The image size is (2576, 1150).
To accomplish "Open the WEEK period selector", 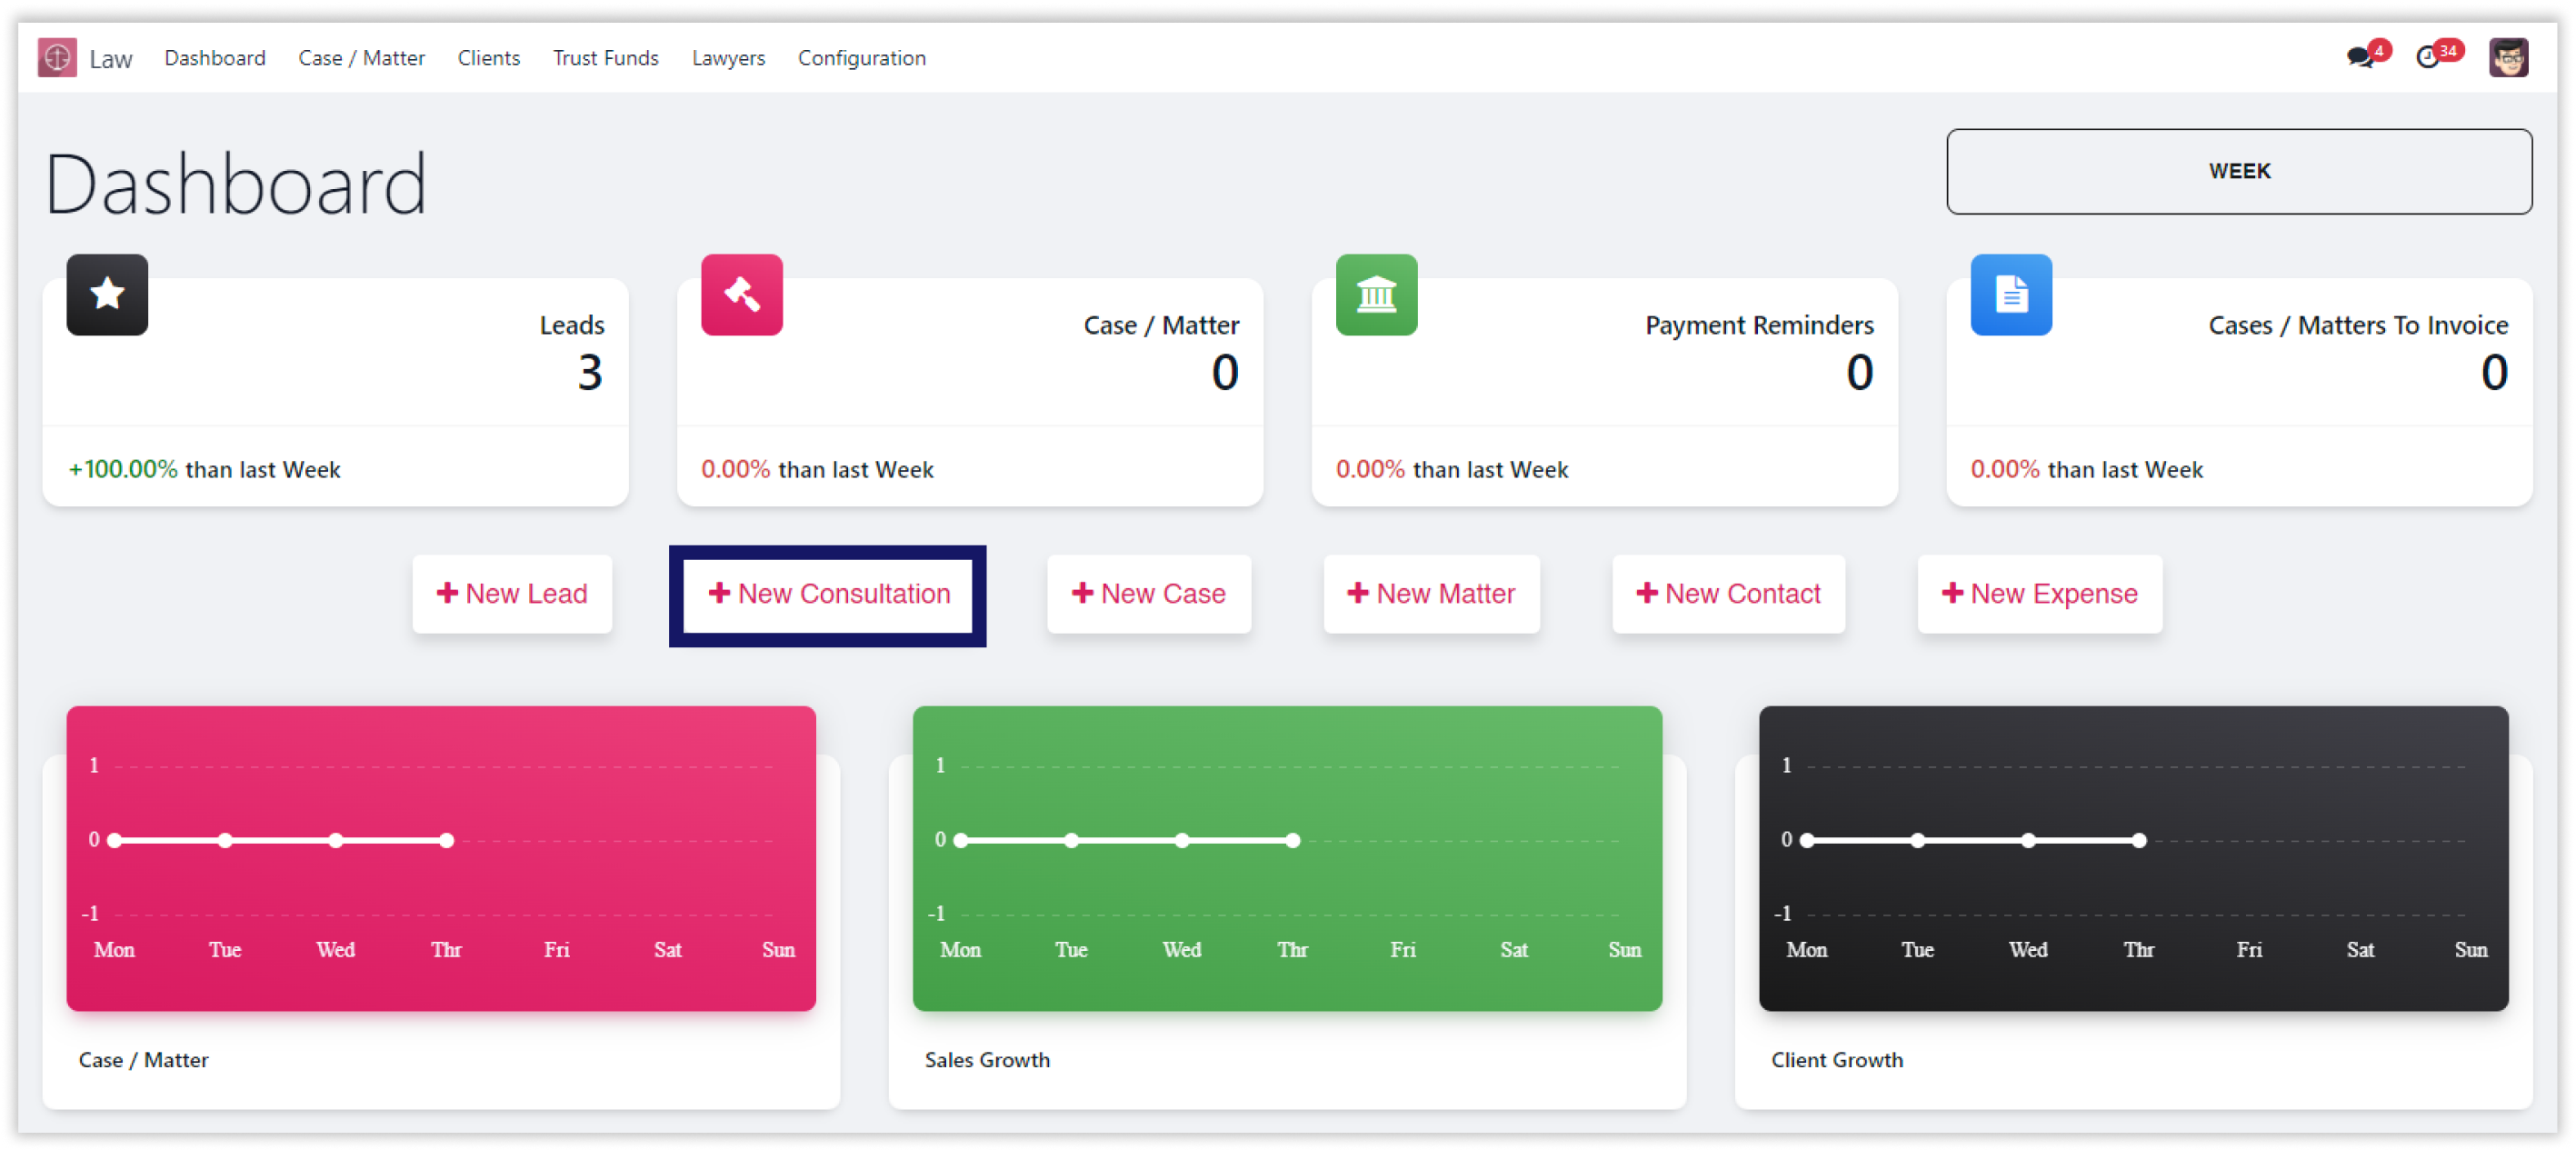I will 2239,171.
